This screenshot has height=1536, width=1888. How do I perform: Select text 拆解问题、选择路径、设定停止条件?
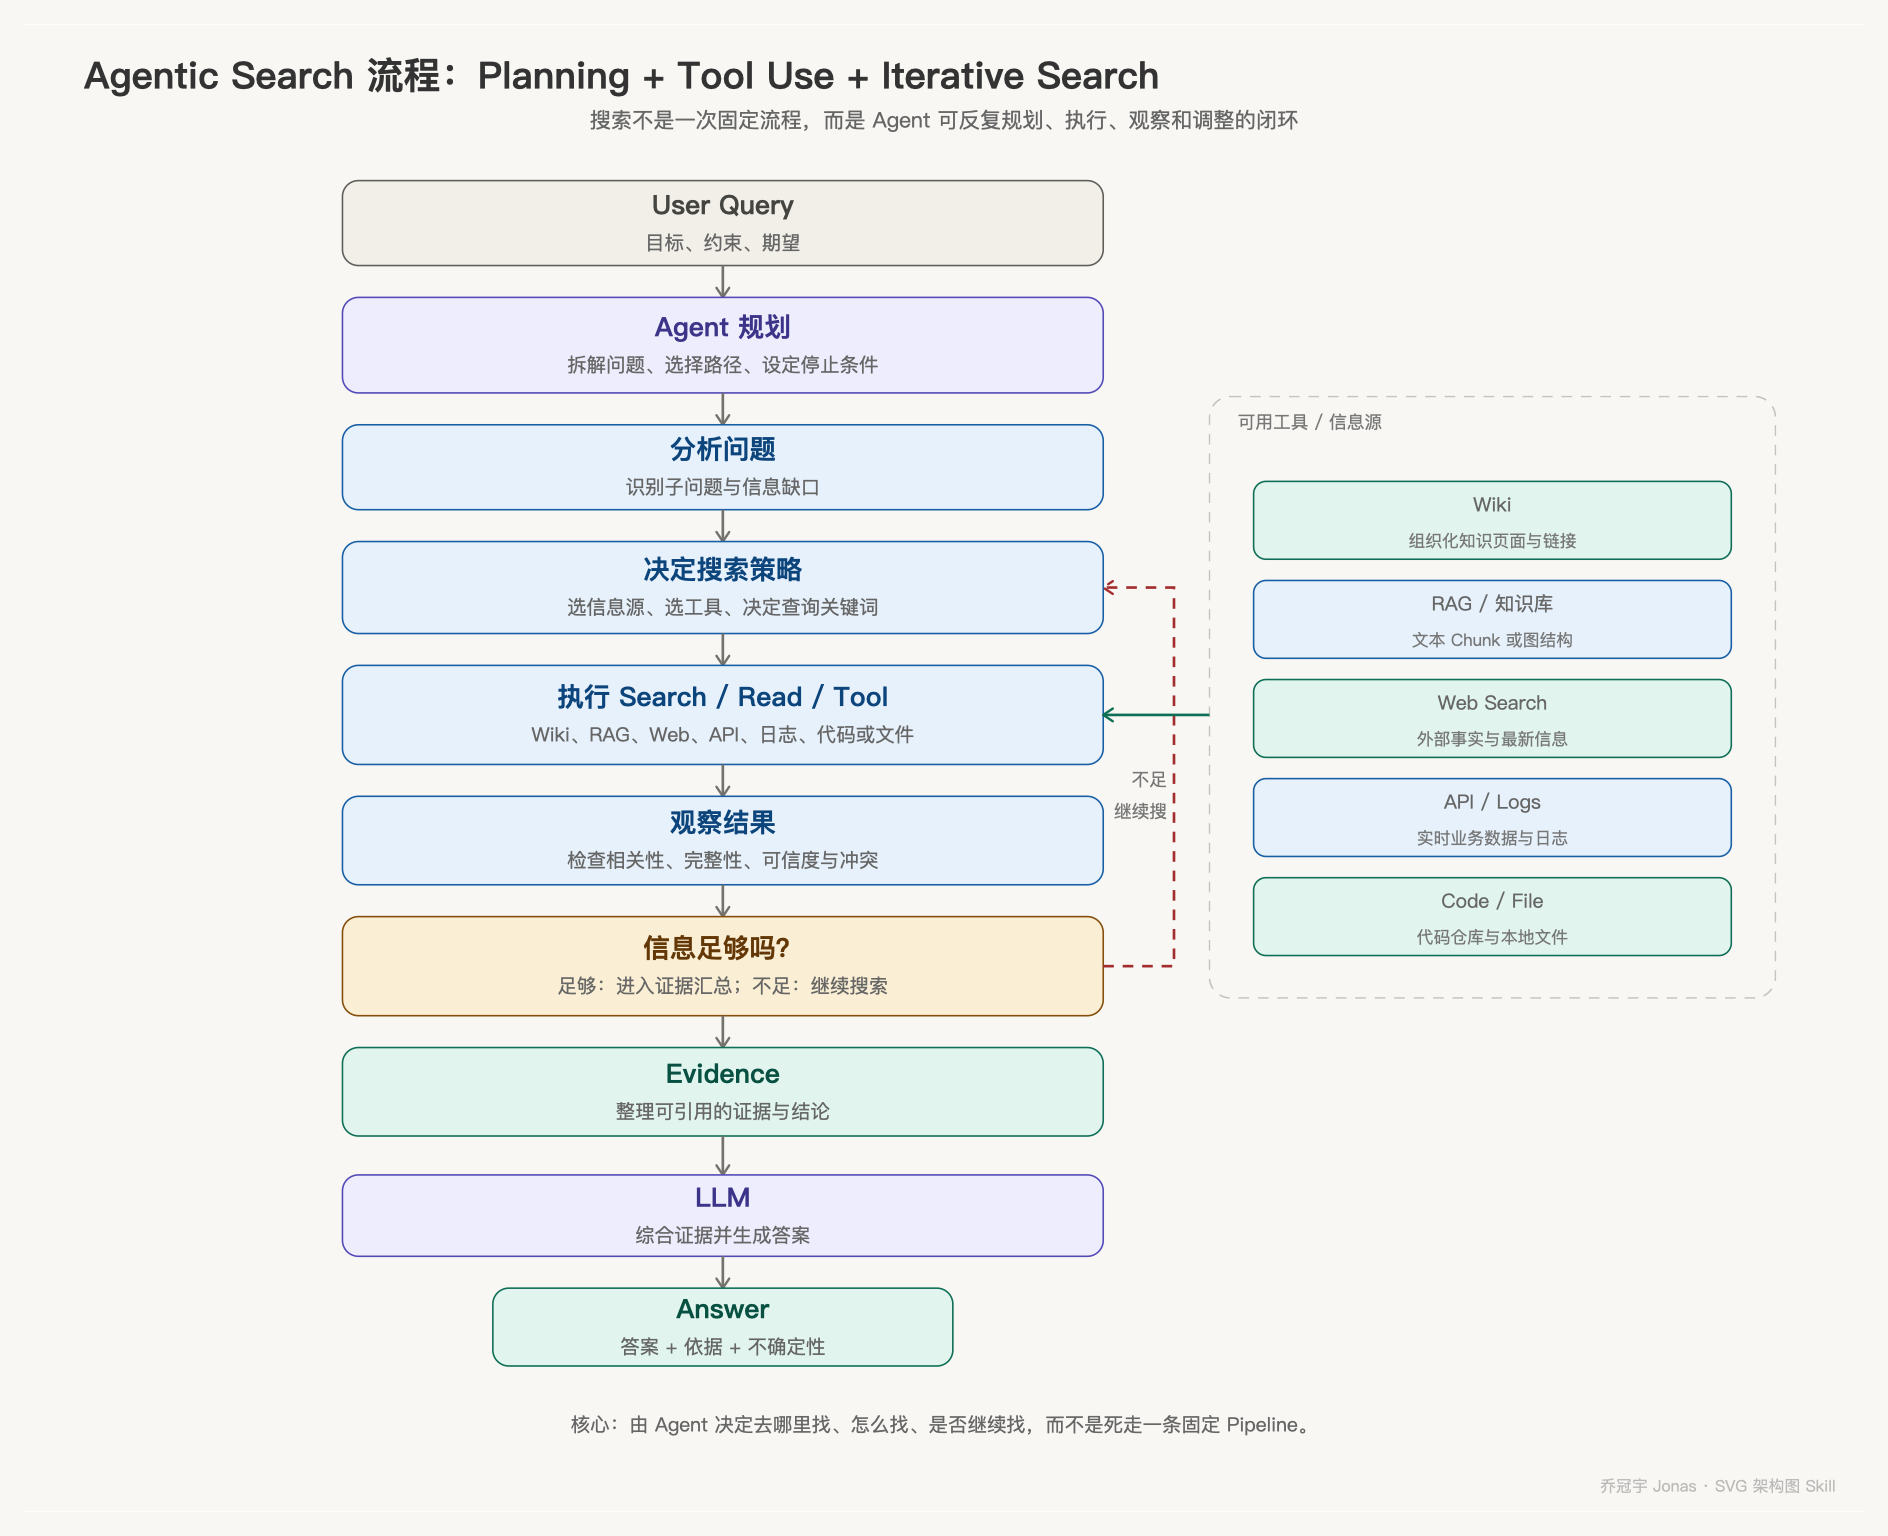722,365
